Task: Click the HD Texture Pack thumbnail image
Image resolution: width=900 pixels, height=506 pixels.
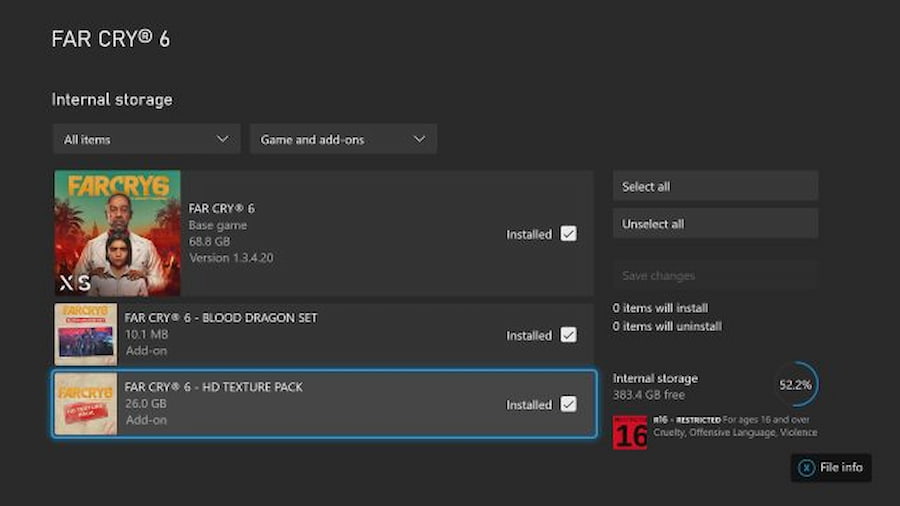Action: 85,404
